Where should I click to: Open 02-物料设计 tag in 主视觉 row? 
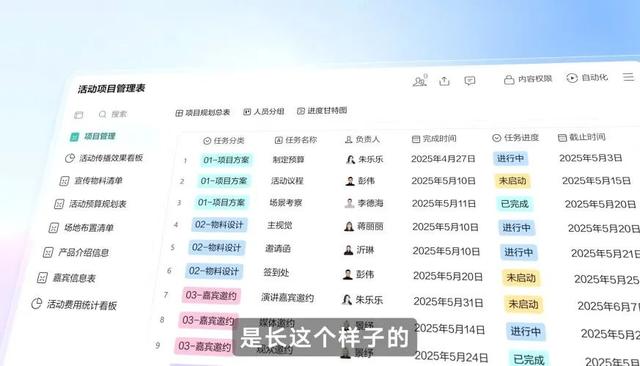tap(219, 225)
